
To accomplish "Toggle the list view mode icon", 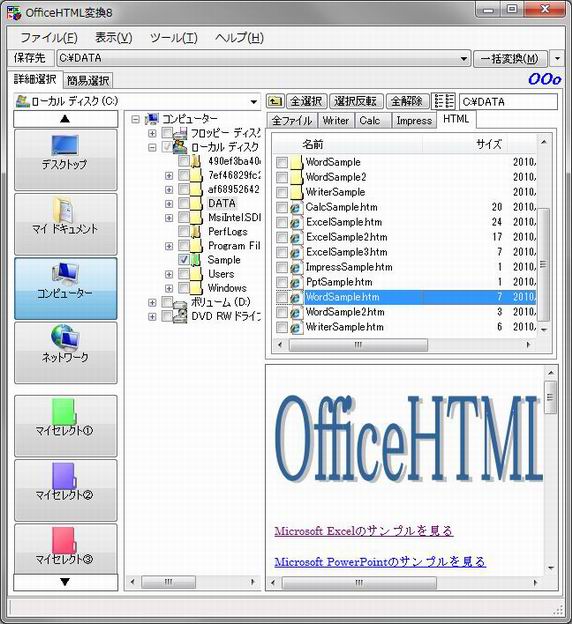I will (444, 101).
